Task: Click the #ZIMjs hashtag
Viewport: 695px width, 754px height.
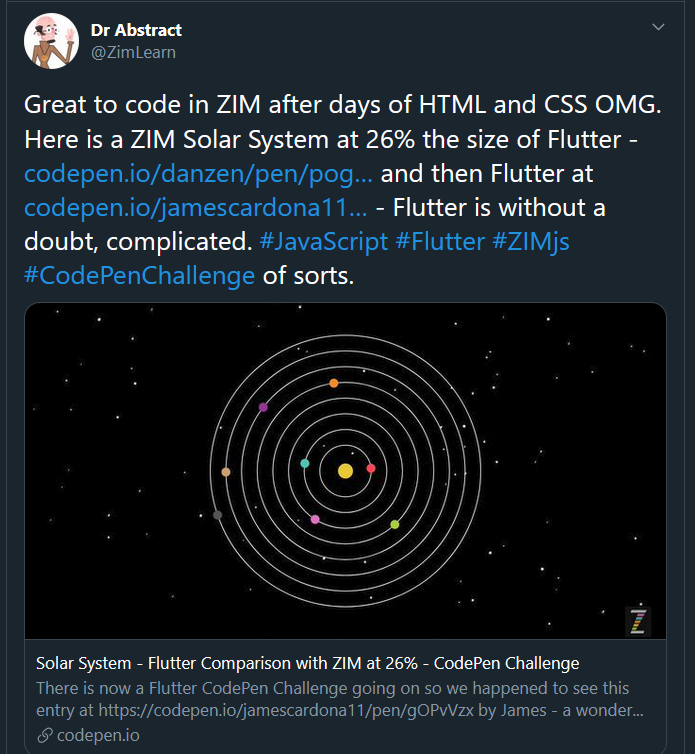Action: point(531,241)
